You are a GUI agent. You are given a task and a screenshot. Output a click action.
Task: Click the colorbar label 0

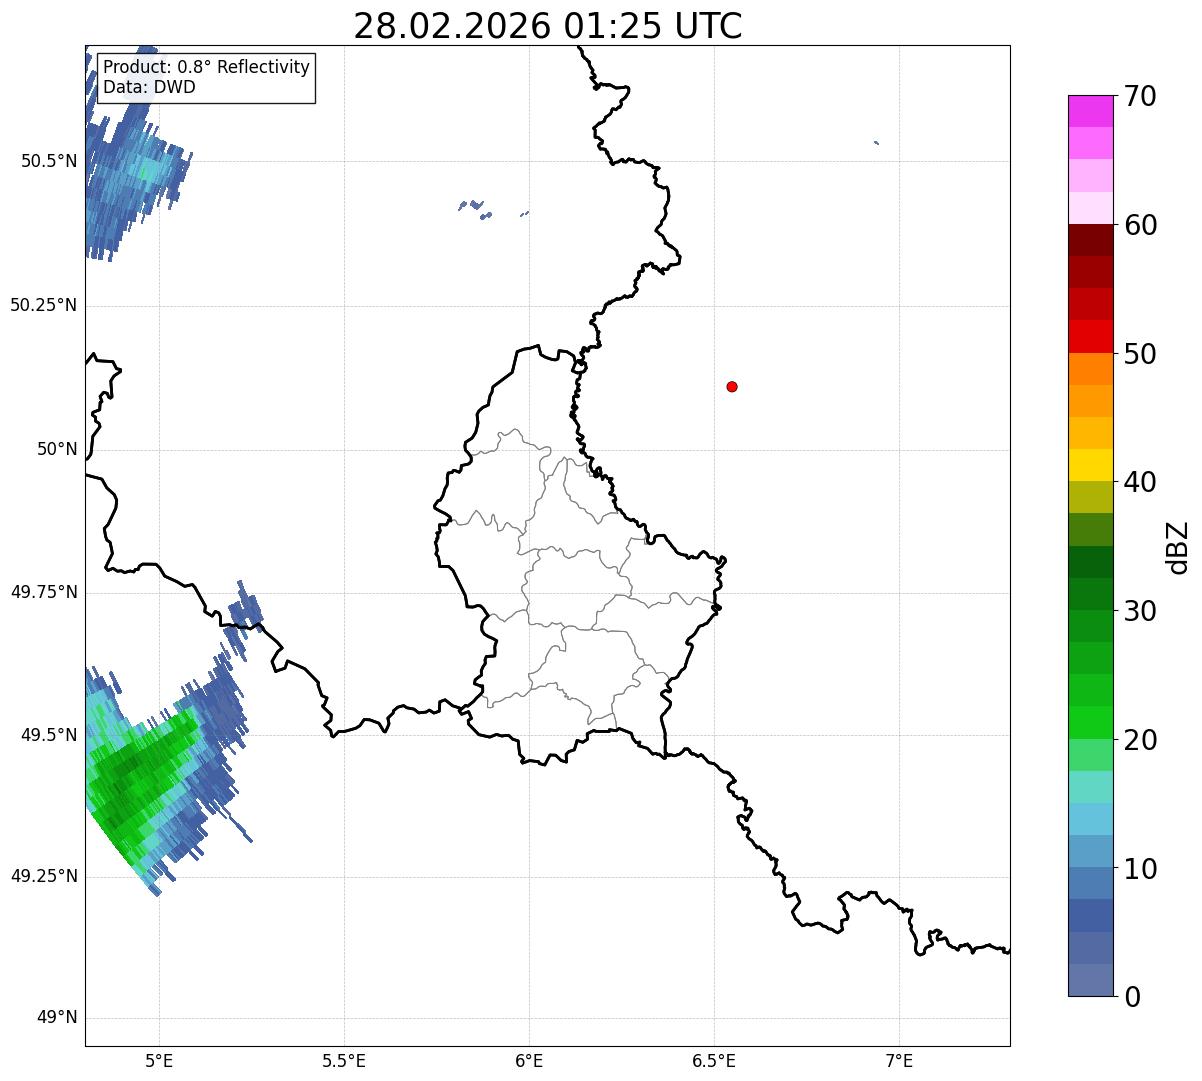pos(1132,997)
